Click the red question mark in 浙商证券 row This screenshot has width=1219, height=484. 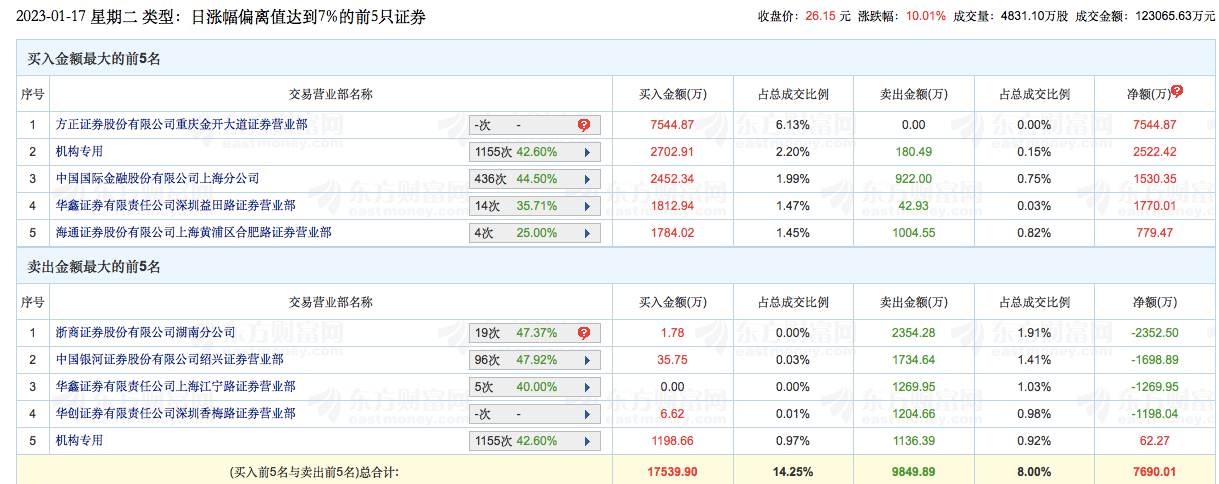[x=583, y=333]
